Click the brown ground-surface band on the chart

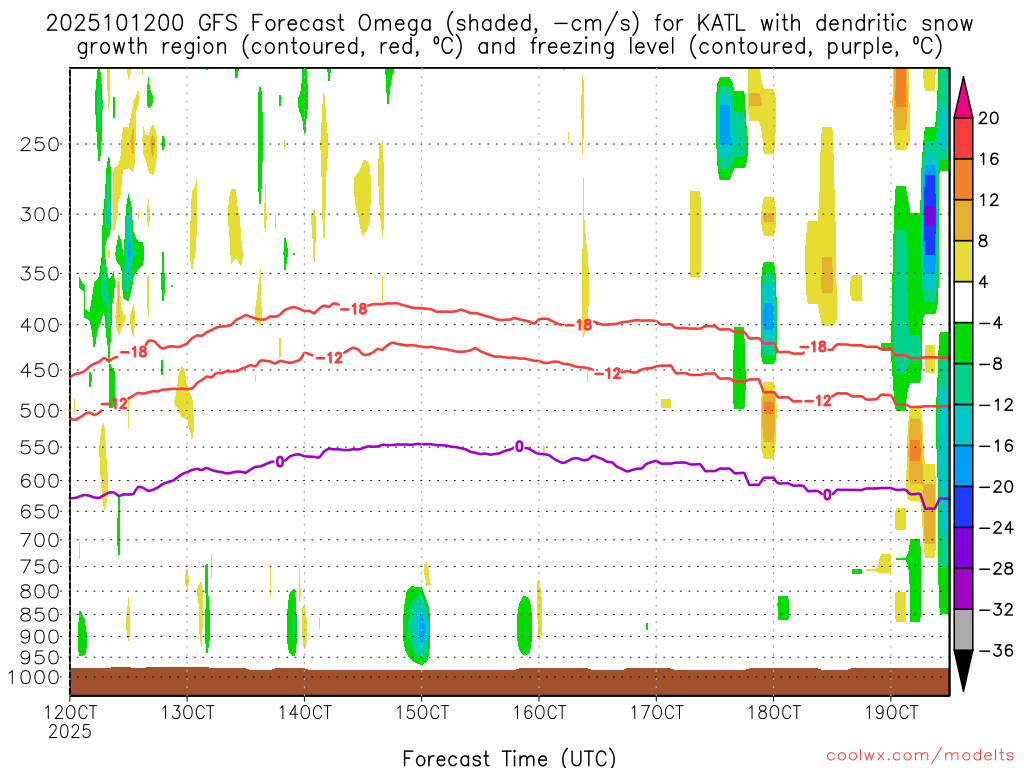click(509, 682)
